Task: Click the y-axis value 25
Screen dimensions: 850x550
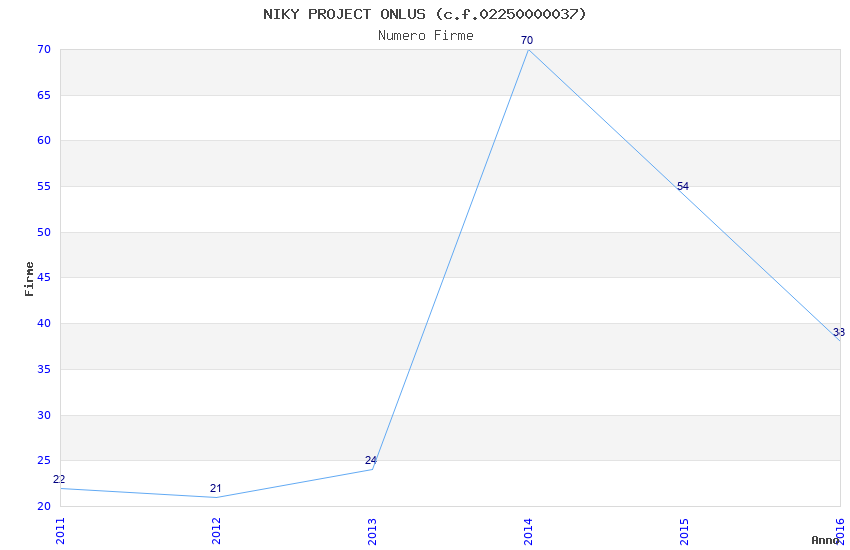Action: click(x=44, y=461)
